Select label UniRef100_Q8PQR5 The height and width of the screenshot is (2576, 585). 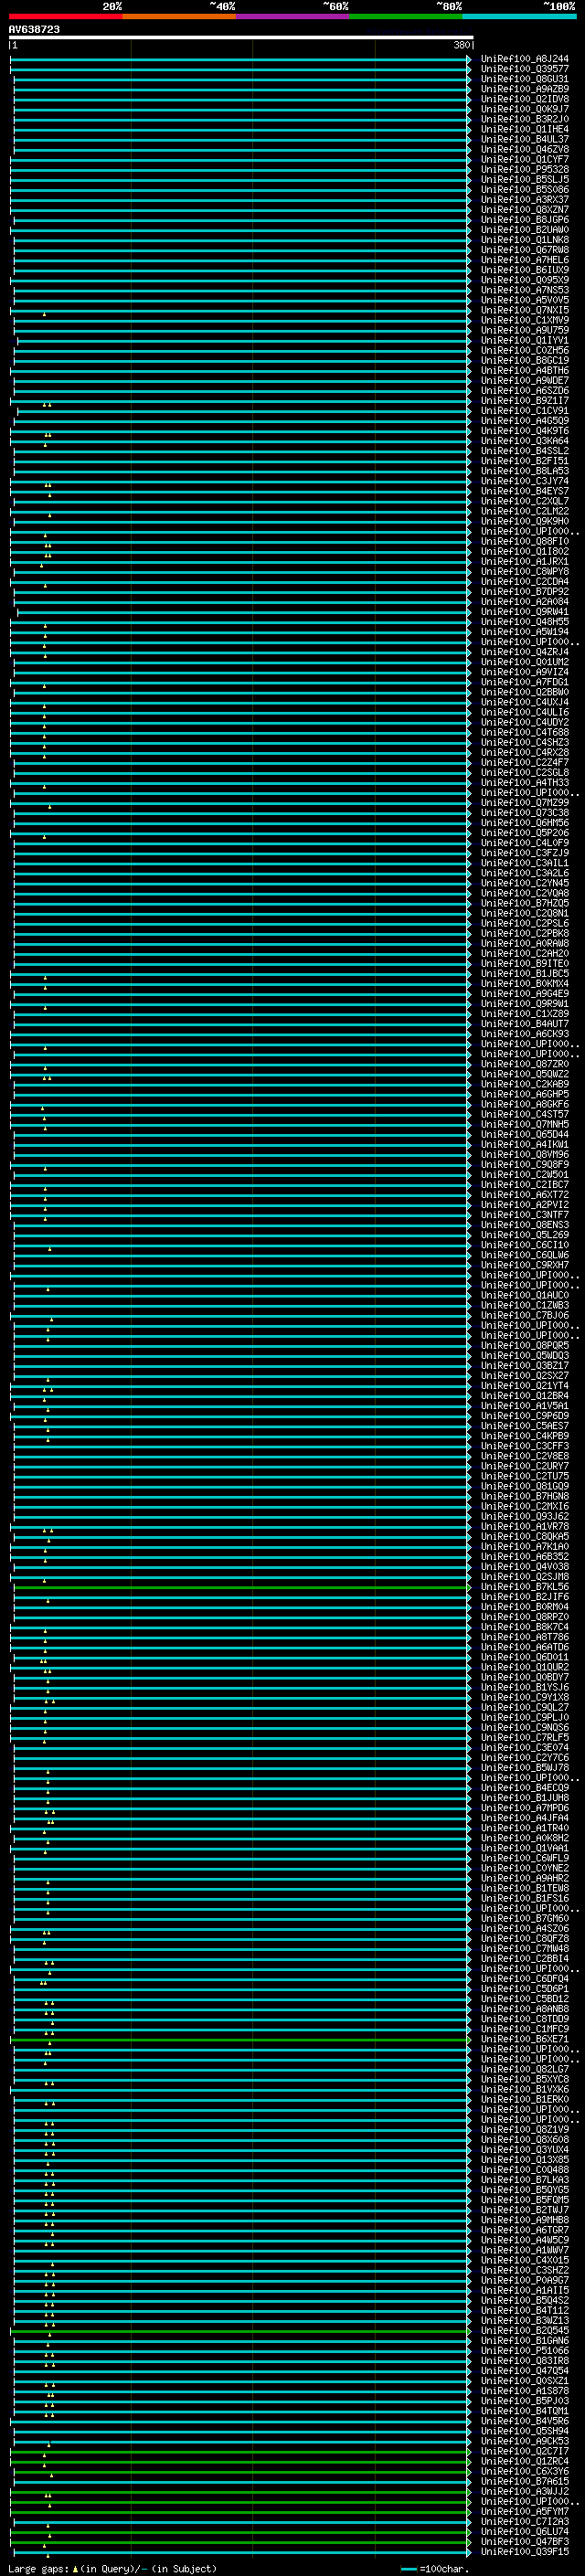pyautogui.click(x=525, y=1346)
